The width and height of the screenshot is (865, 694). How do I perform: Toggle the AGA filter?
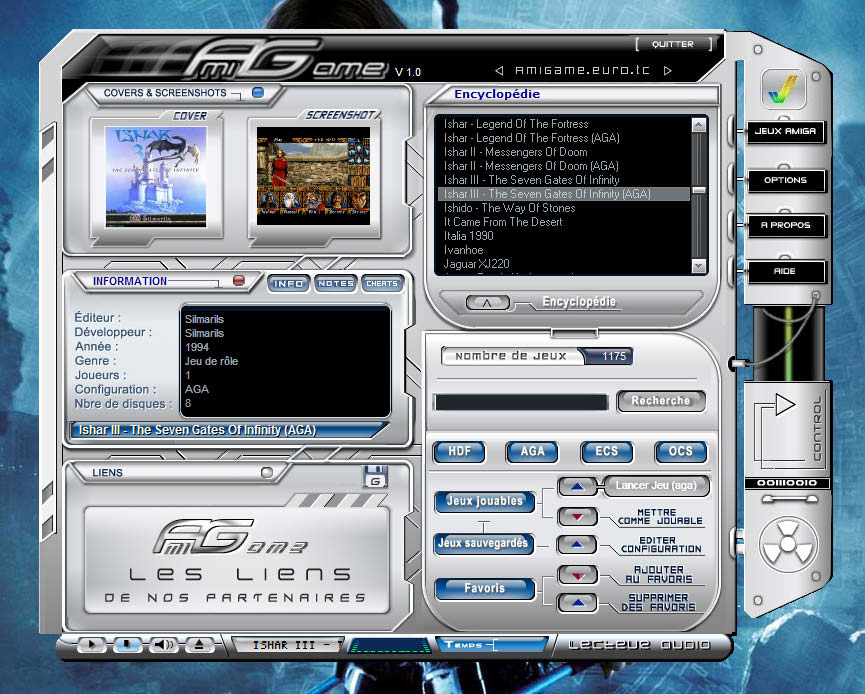pyautogui.click(x=532, y=452)
